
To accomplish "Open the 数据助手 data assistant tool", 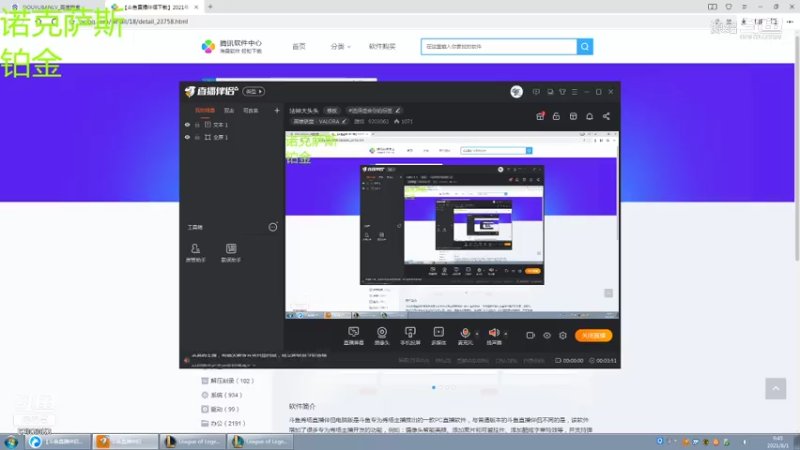I will click(x=231, y=253).
